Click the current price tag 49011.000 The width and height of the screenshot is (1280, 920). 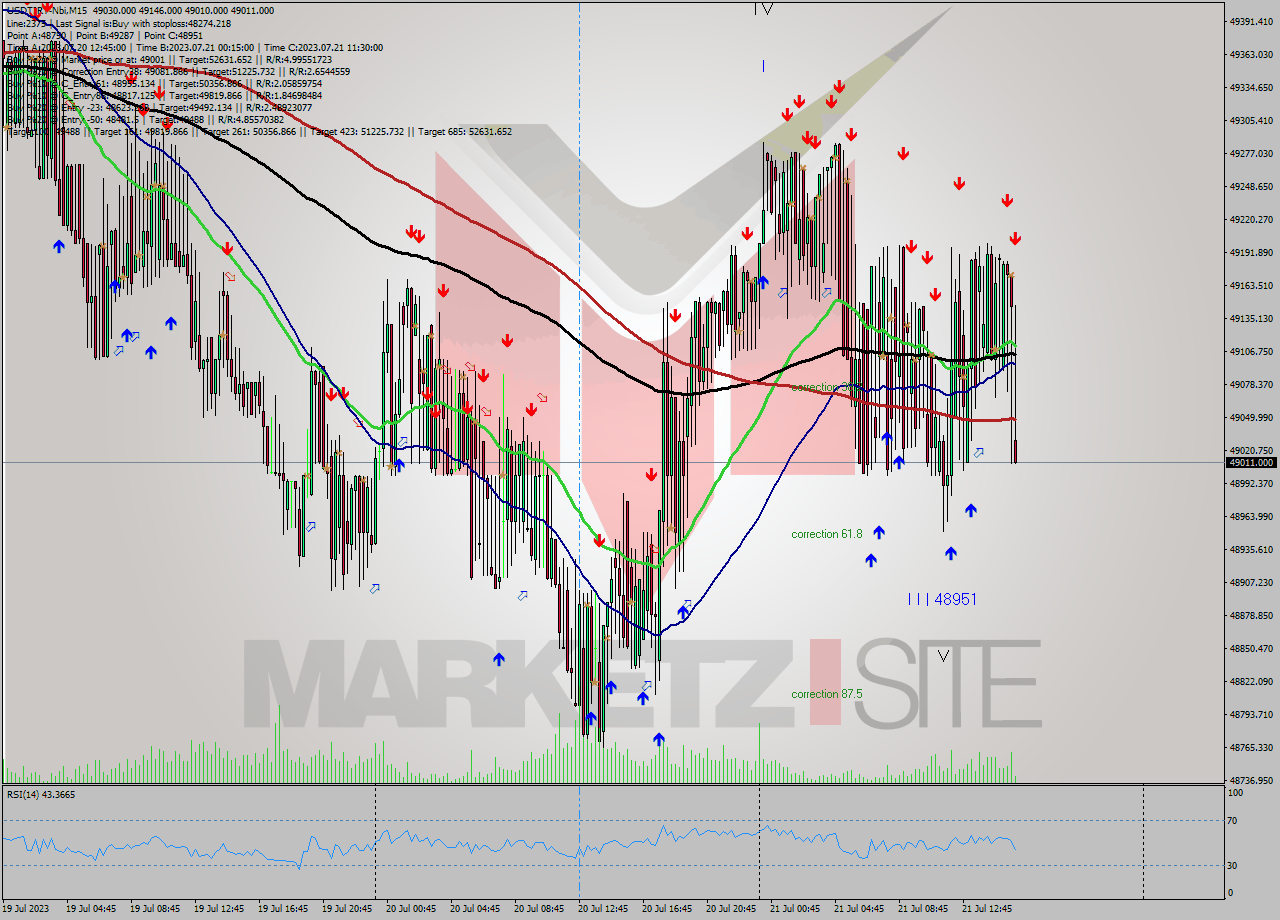pos(1251,462)
